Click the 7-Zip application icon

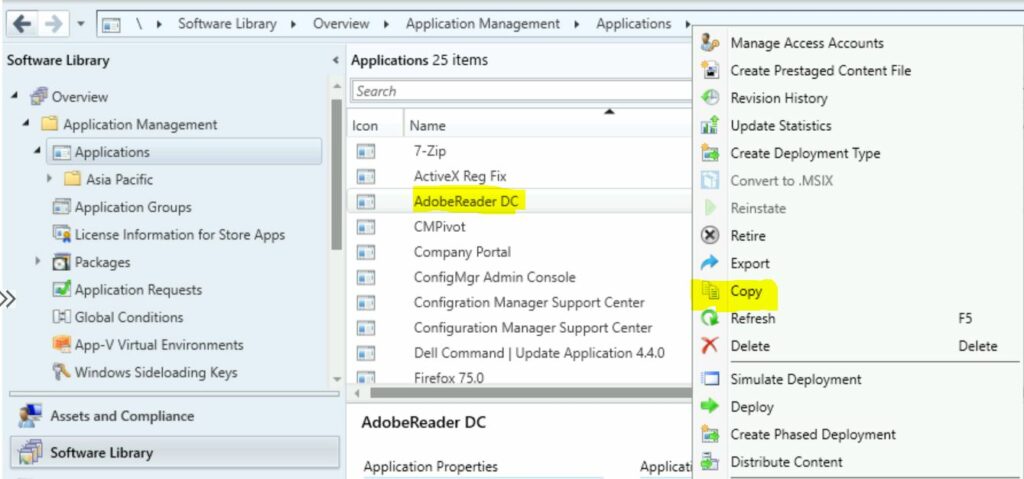tap(366, 152)
